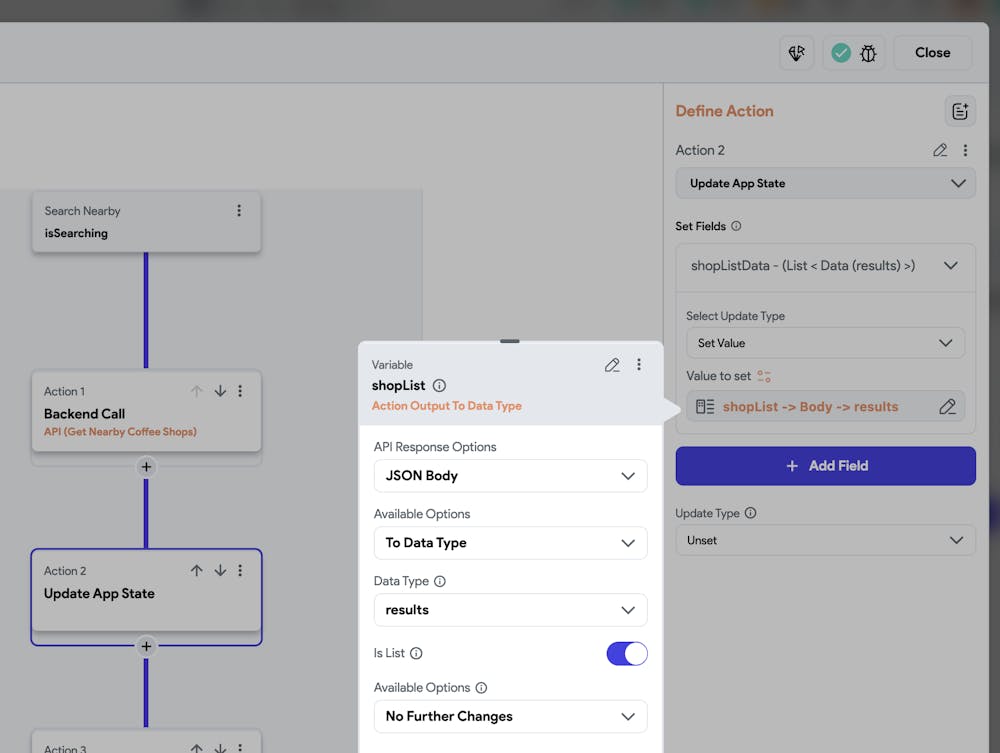Edit the shopList variable pencil icon
Screen dimensions: 1000x753
click(x=612, y=365)
